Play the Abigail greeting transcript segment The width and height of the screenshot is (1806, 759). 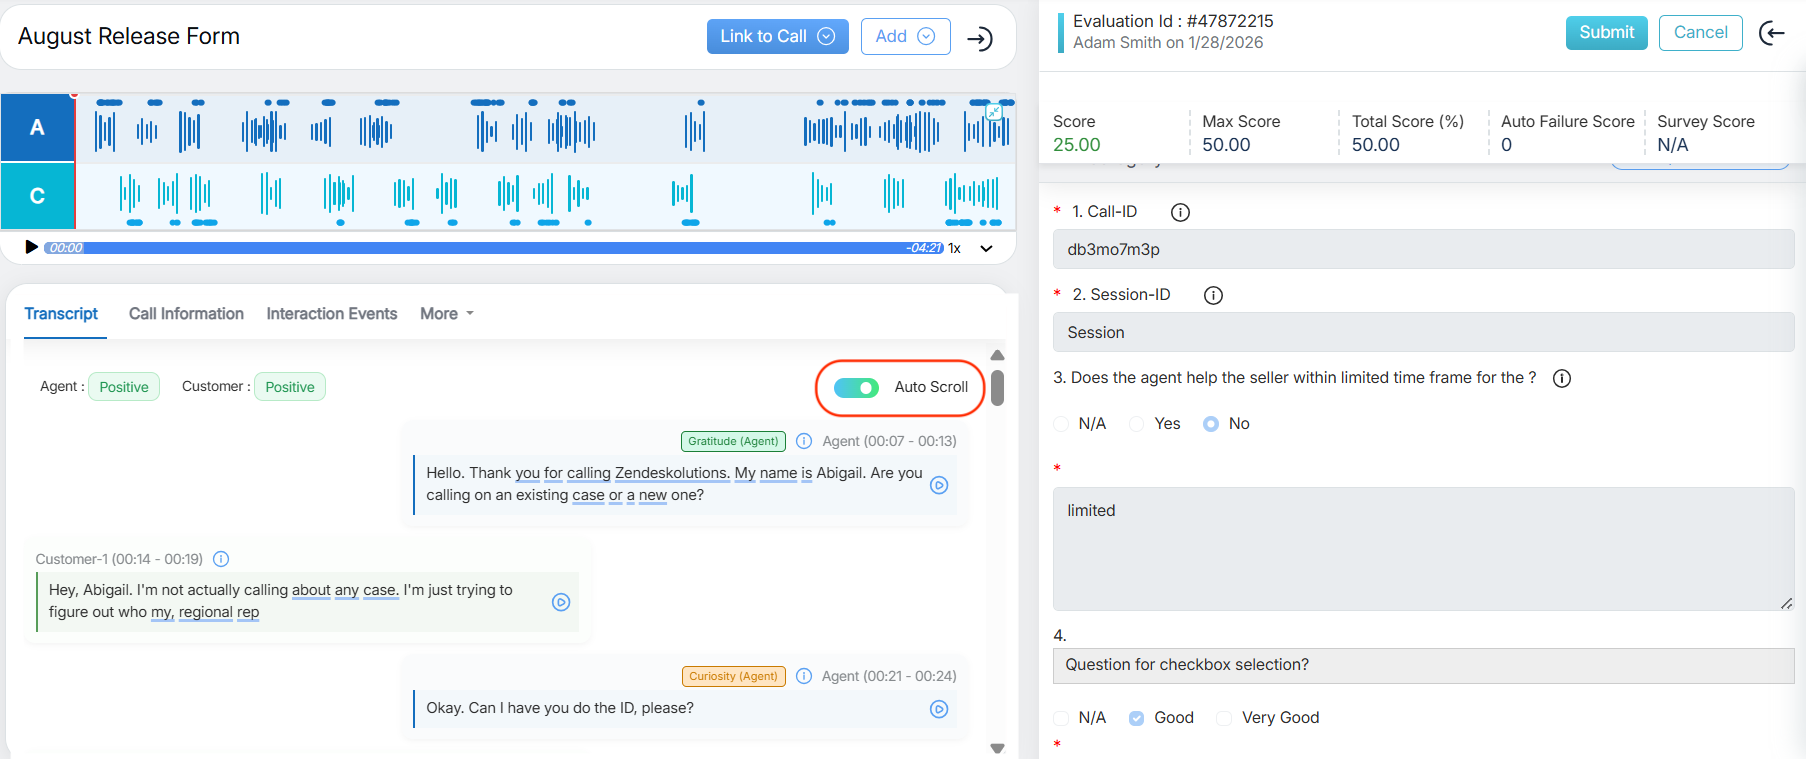pyautogui.click(x=939, y=485)
